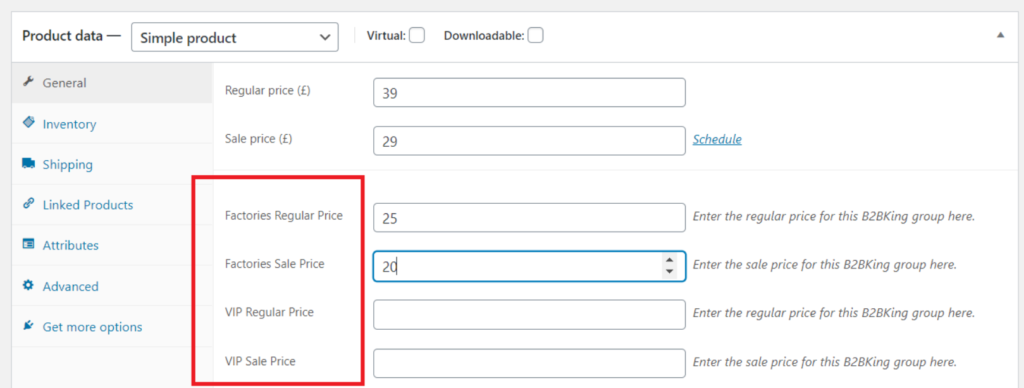1024x388 pixels.
Task: Click the Advanced gear icon
Action: click(28, 285)
